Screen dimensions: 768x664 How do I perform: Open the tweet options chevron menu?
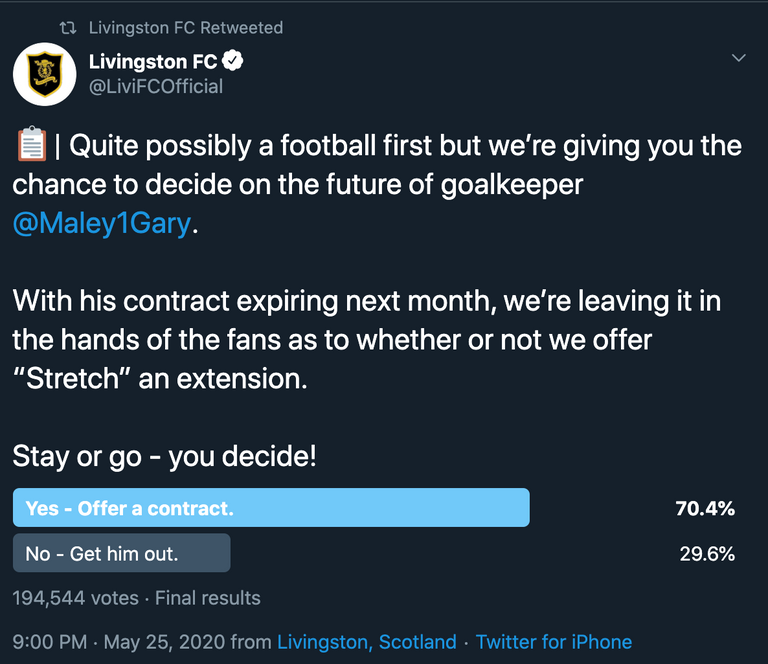[x=739, y=58]
